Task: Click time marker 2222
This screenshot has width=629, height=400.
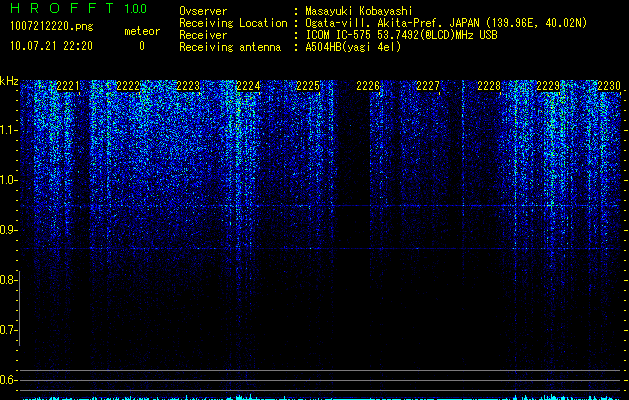Action: click(128, 86)
